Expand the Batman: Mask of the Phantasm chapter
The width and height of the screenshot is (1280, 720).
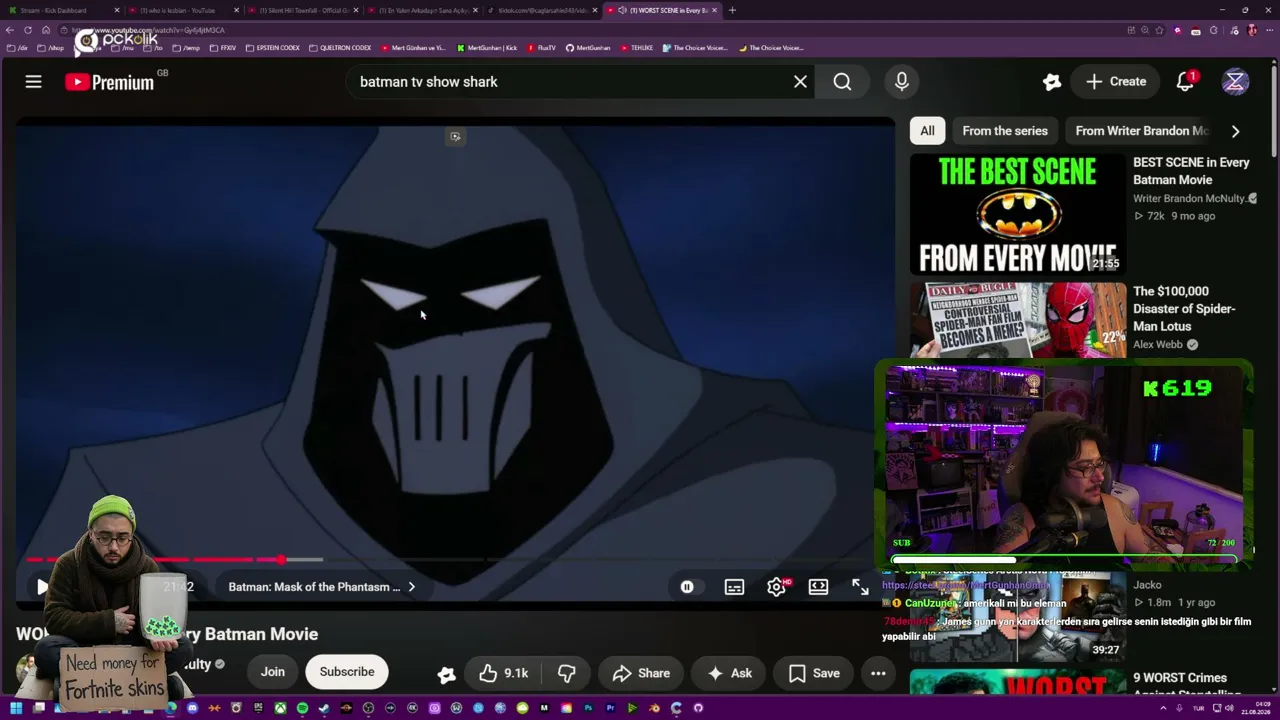[322, 587]
